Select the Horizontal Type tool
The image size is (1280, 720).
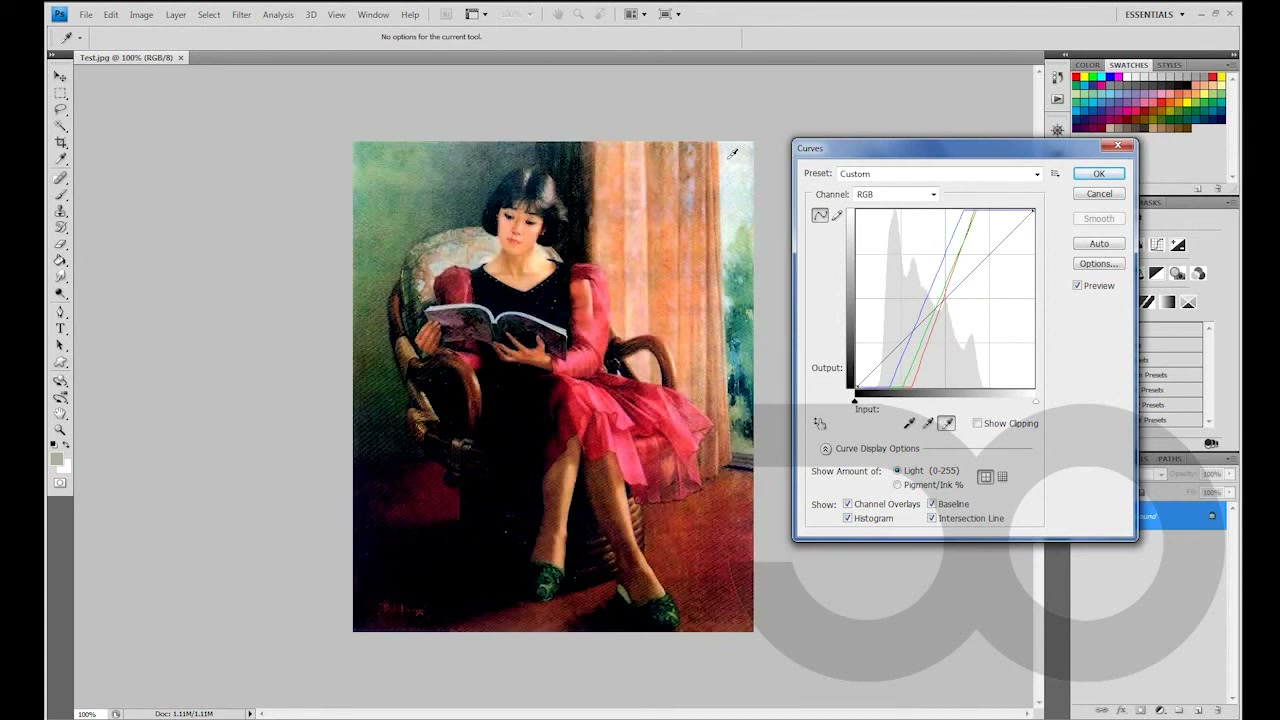click(x=60, y=329)
